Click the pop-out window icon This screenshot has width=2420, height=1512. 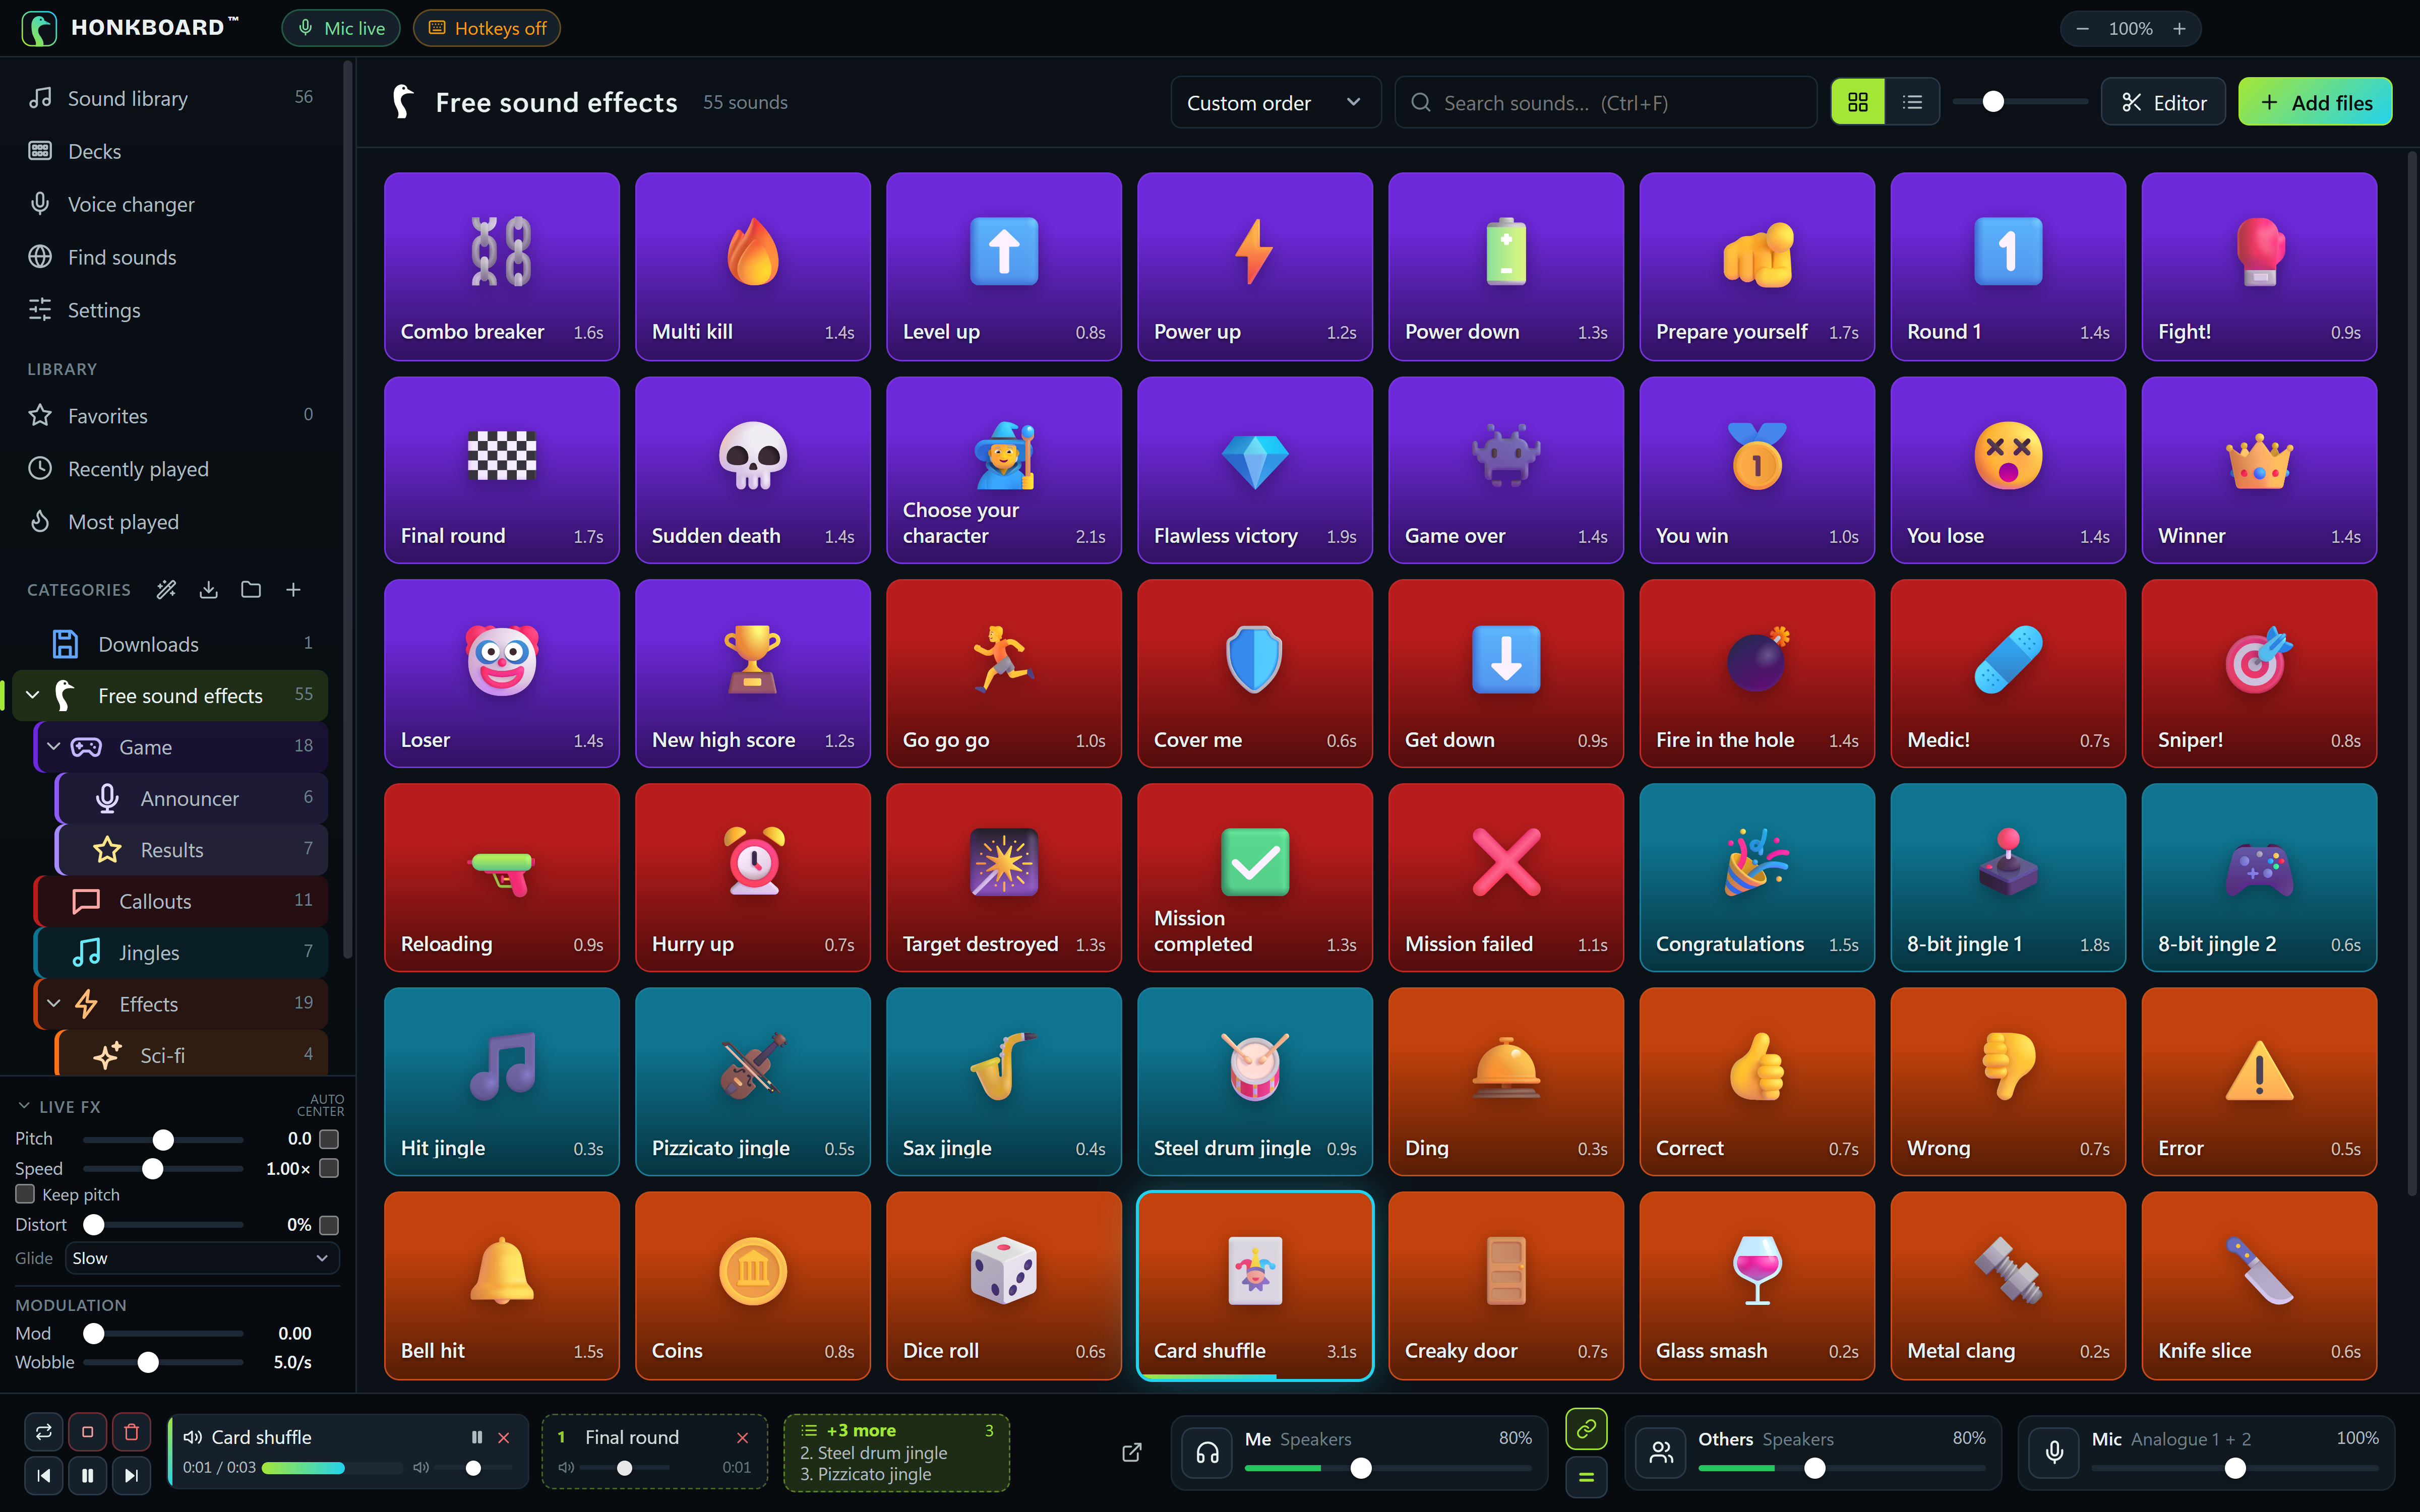pos(1132,1452)
